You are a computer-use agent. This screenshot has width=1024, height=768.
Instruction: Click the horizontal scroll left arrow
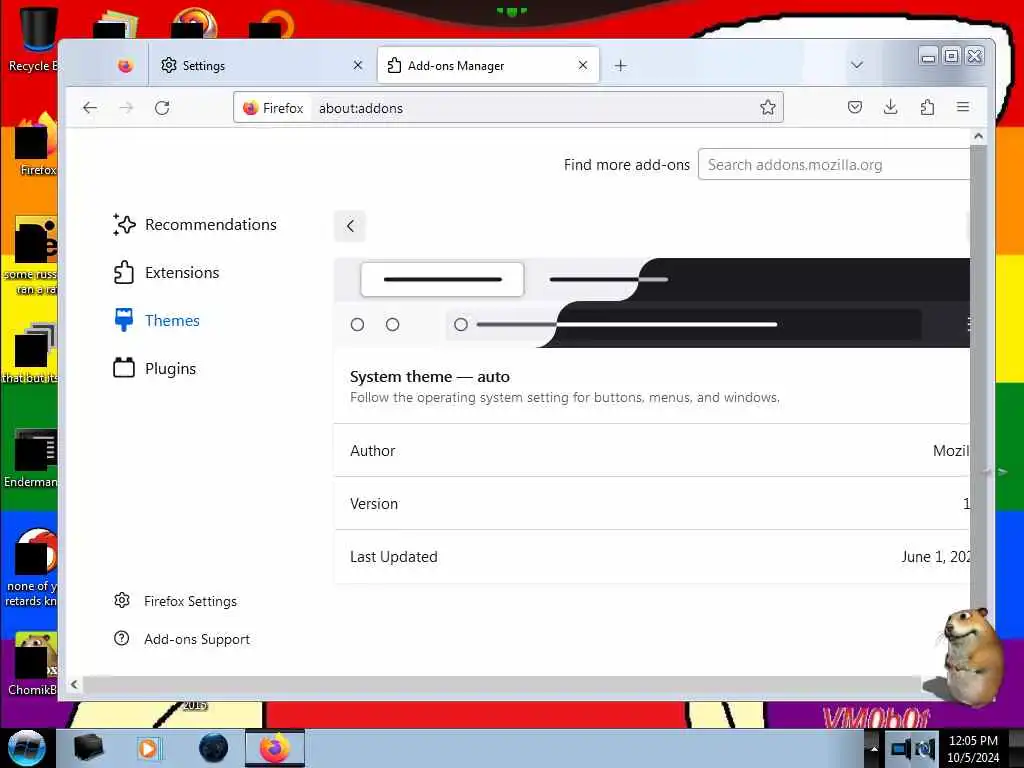click(74, 684)
